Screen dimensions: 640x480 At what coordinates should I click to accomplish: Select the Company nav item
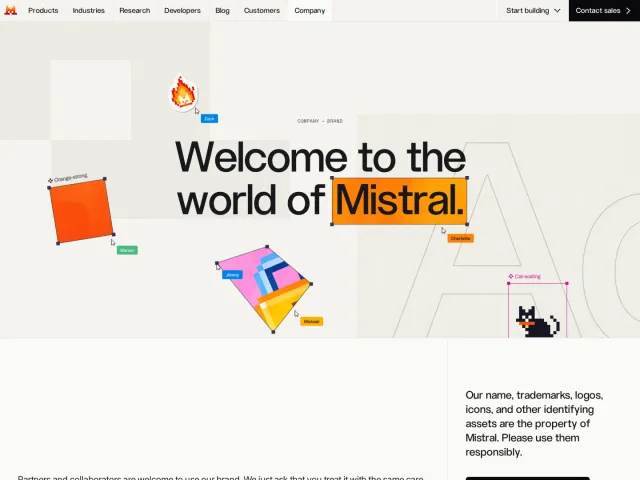click(x=309, y=11)
